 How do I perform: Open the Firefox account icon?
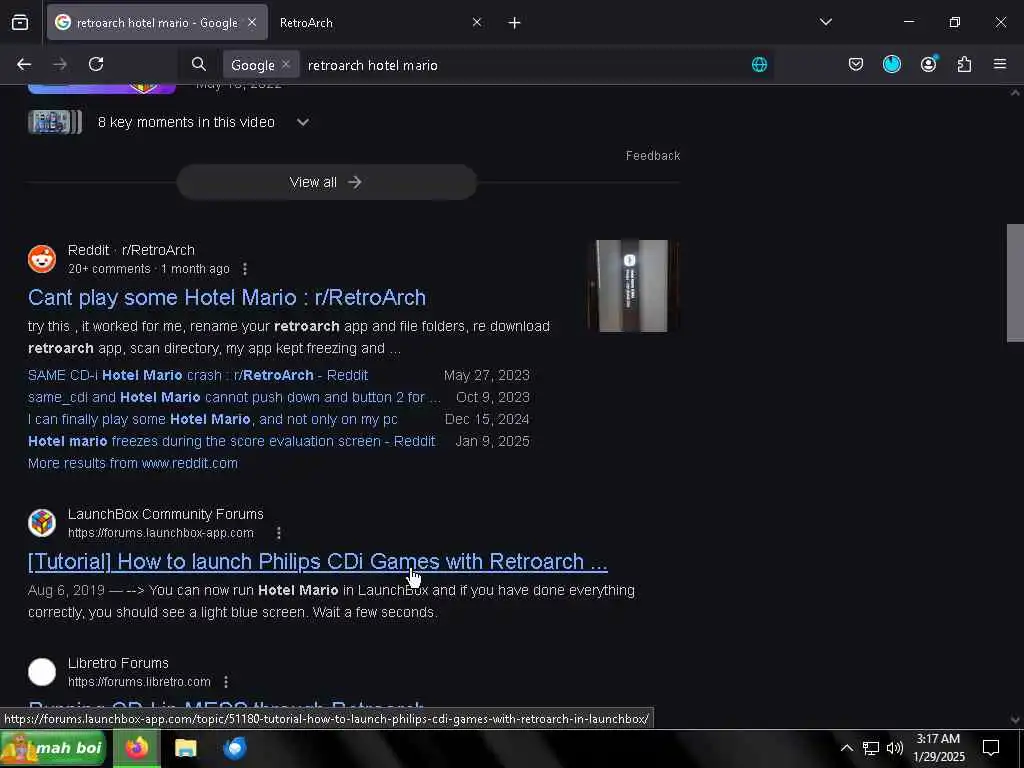coord(928,64)
